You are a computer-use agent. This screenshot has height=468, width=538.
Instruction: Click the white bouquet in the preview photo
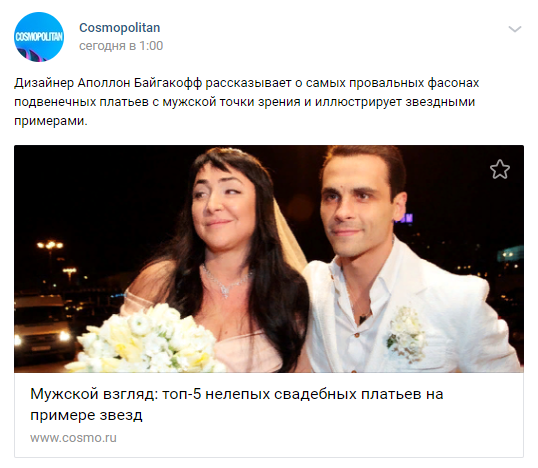(x=148, y=340)
